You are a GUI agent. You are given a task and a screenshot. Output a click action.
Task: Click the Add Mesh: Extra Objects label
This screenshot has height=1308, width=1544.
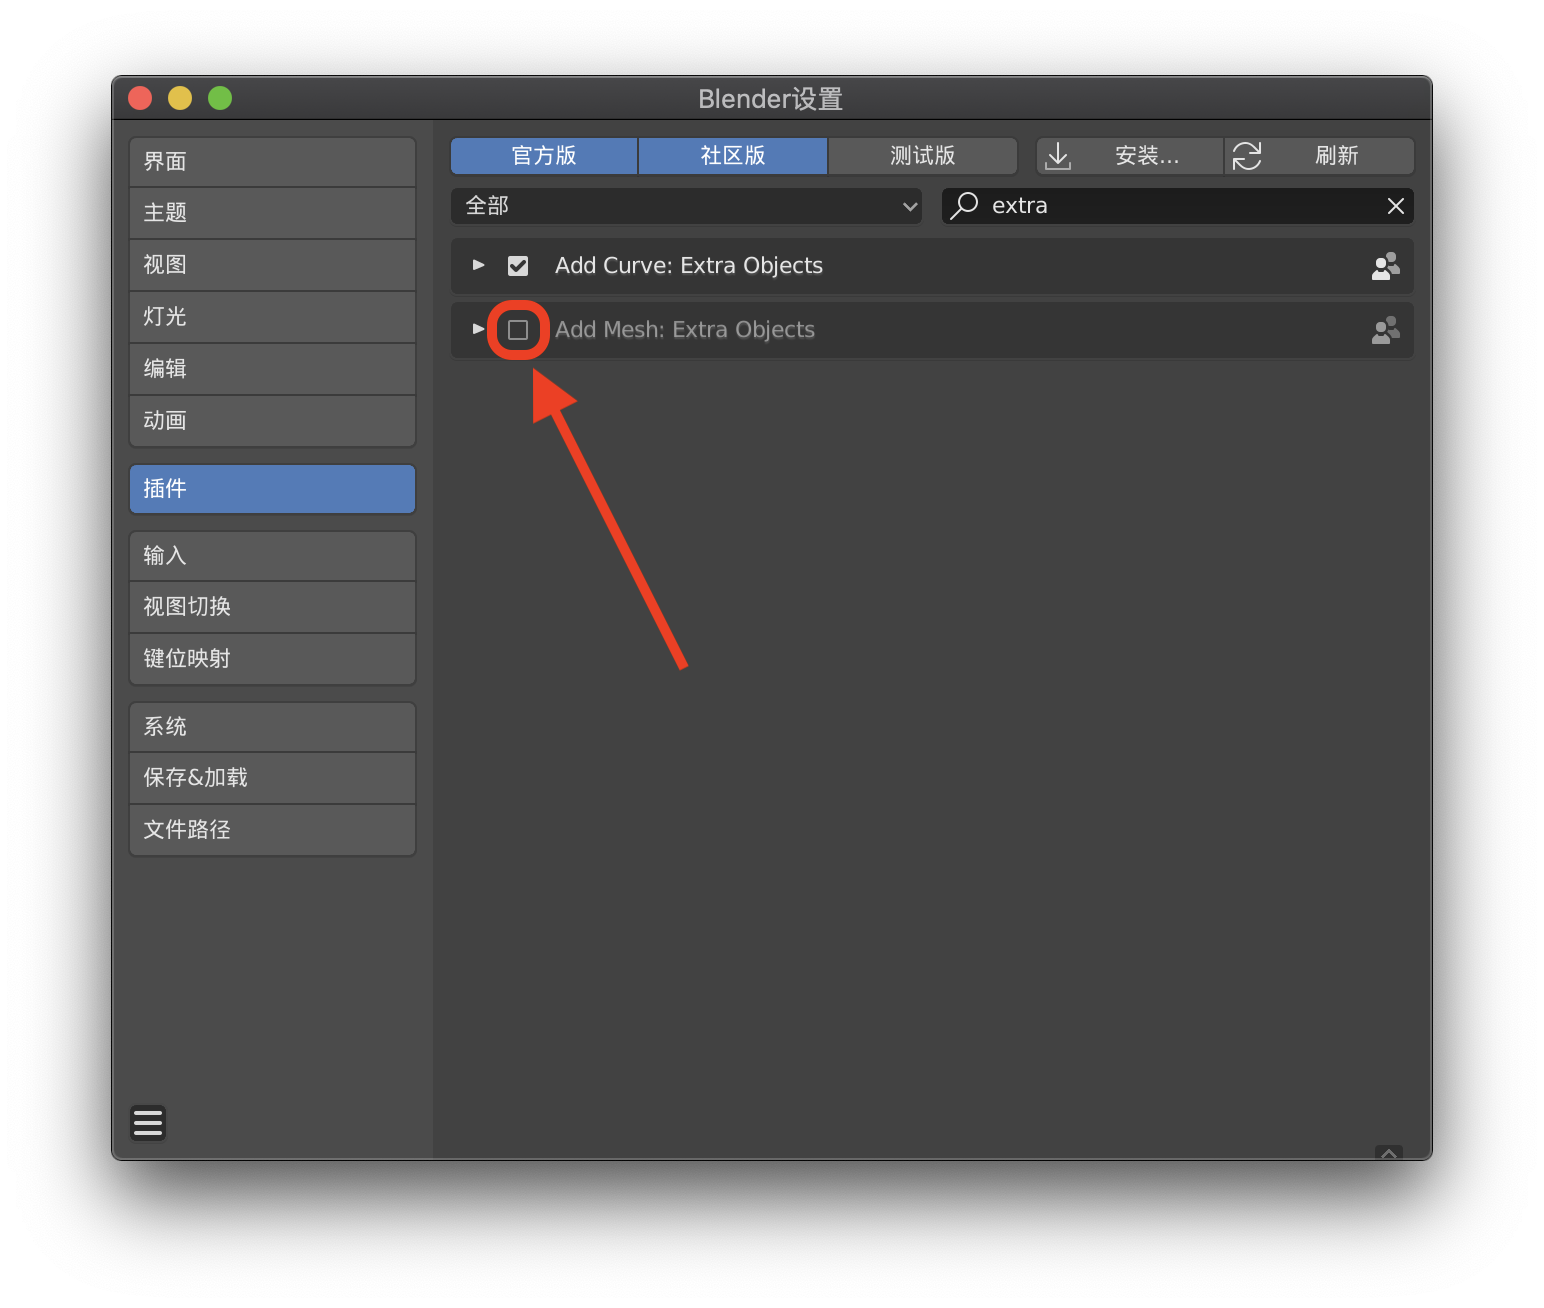685,330
